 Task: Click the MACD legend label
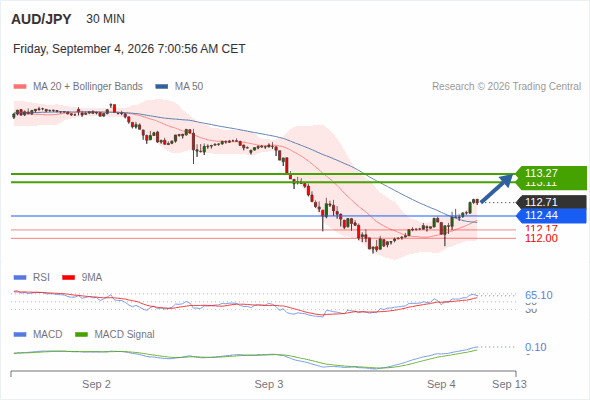(x=48, y=335)
